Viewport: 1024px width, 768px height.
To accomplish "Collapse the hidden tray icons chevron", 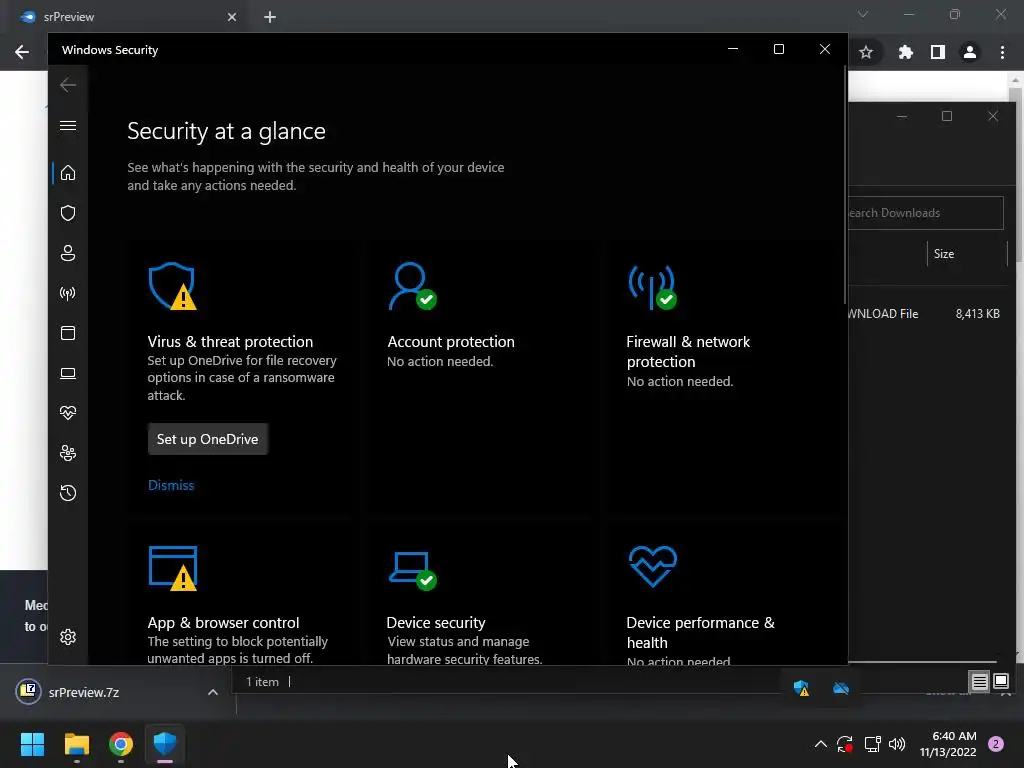I will coord(821,744).
